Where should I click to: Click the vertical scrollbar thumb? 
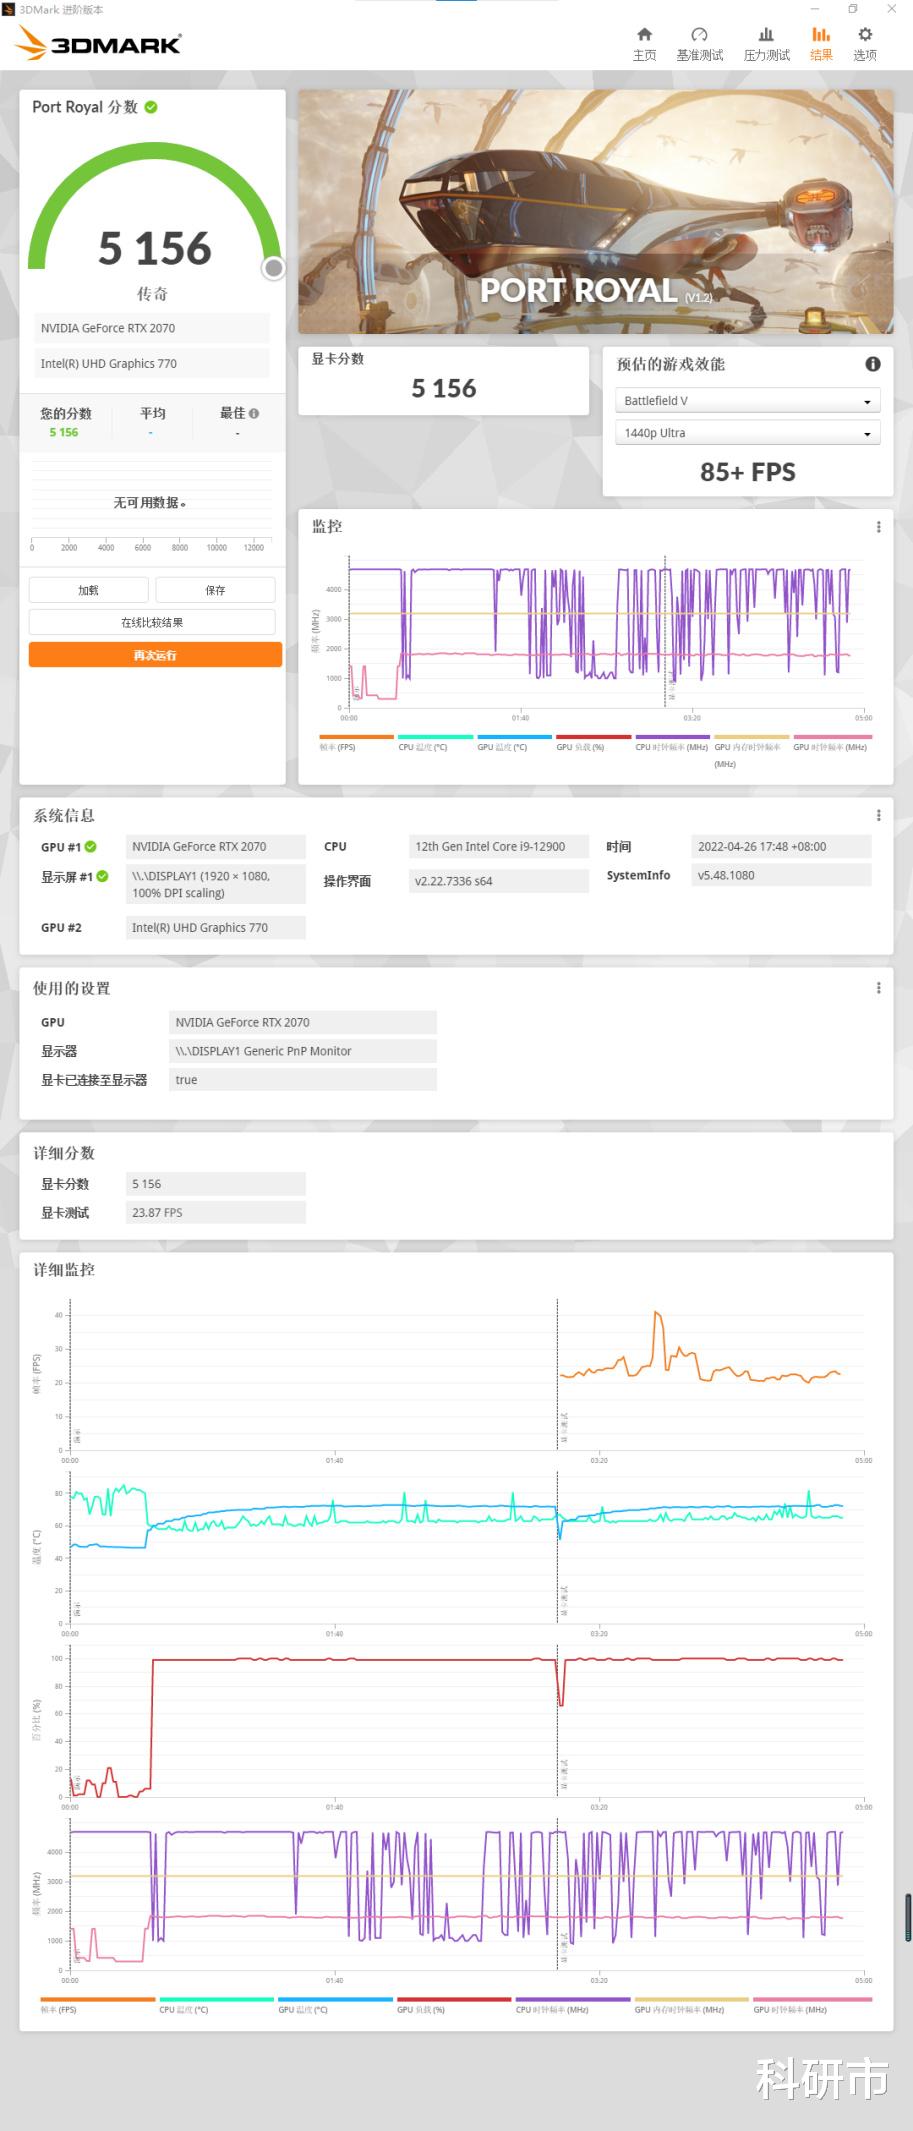click(907, 1917)
